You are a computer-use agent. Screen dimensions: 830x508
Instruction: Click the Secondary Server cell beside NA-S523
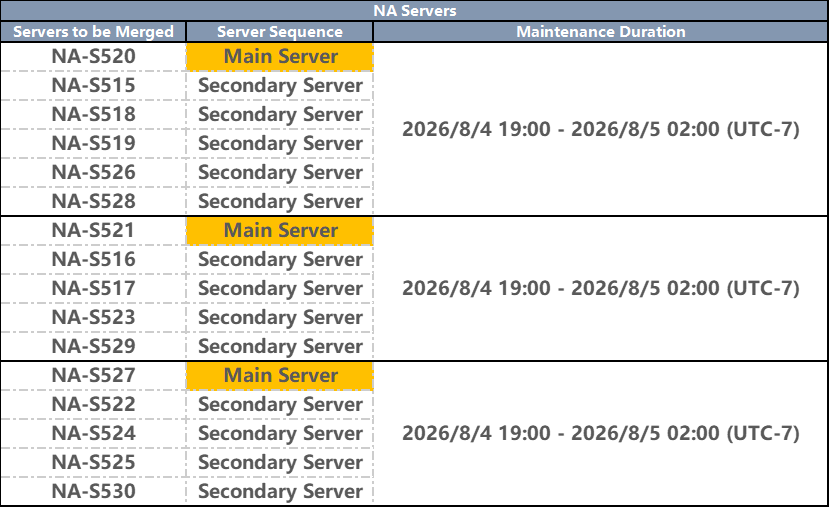(280, 318)
